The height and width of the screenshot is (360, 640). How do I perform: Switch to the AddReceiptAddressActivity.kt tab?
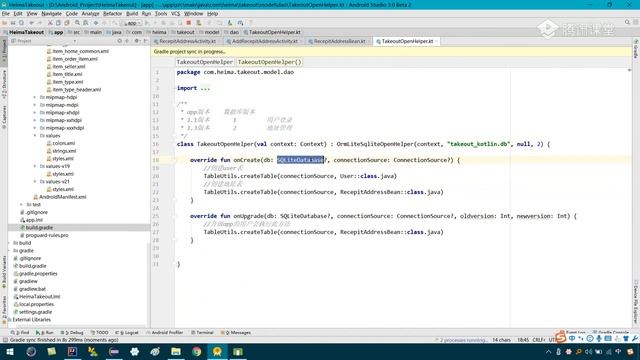pos(264,41)
